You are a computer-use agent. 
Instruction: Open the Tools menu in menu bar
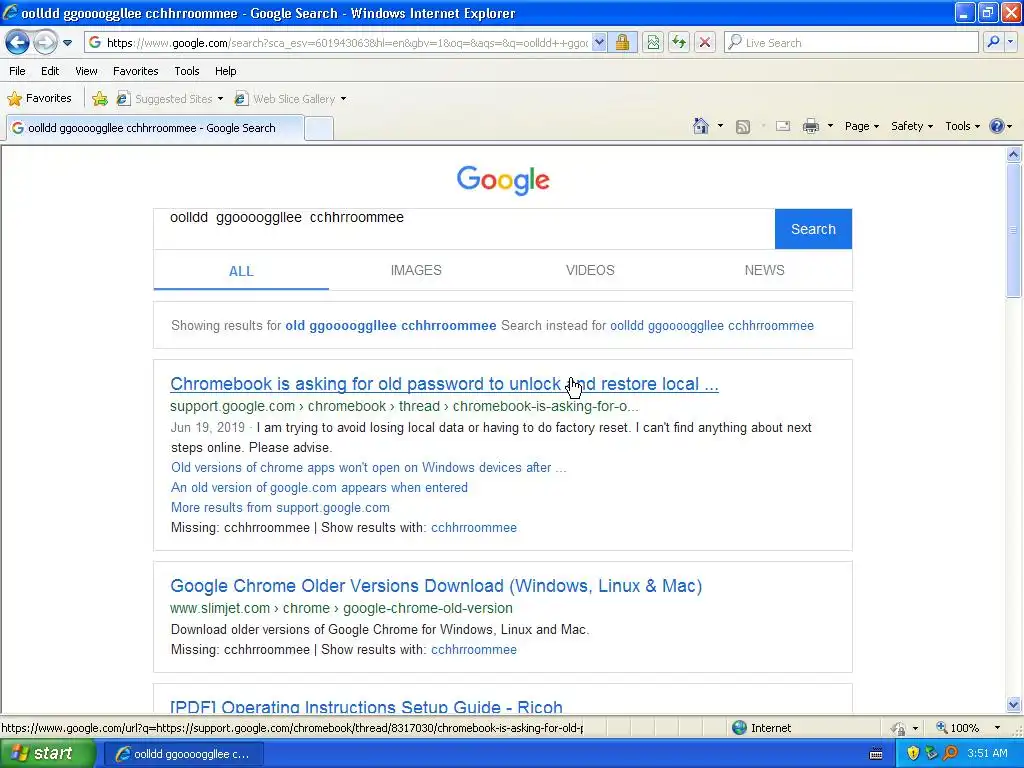(x=187, y=71)
